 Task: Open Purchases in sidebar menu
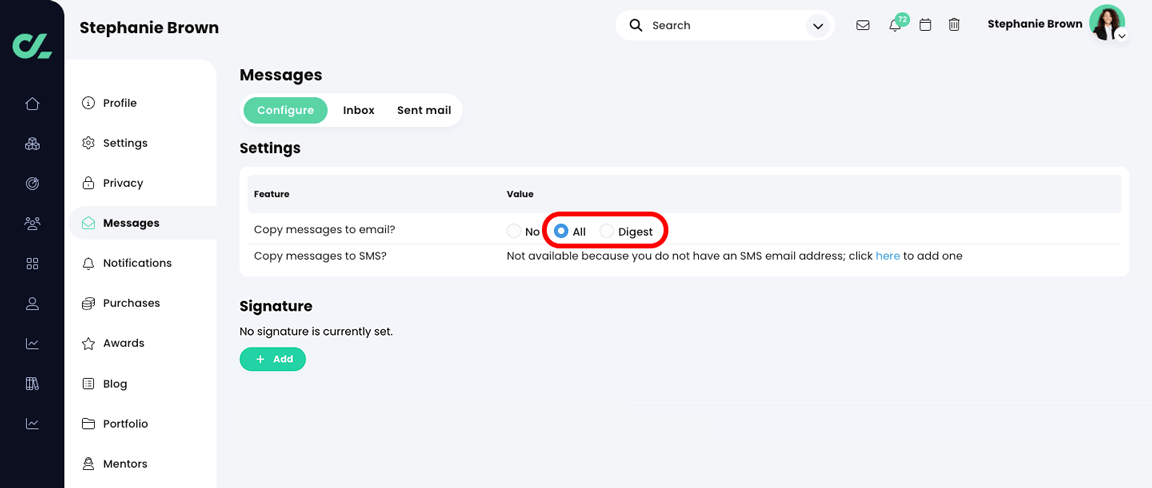(132, 303)
